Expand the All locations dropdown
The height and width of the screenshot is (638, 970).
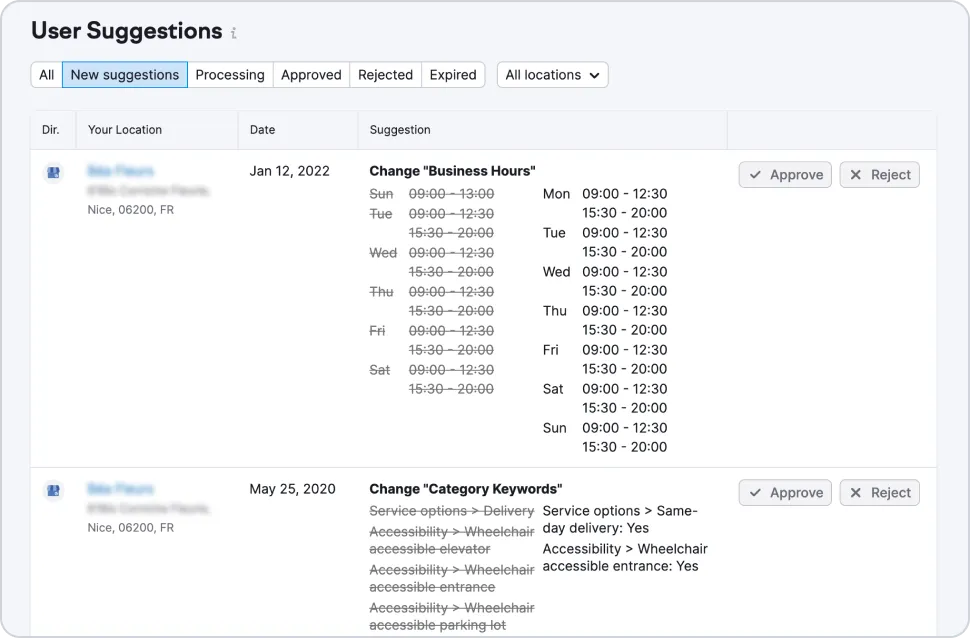point(552,75)
